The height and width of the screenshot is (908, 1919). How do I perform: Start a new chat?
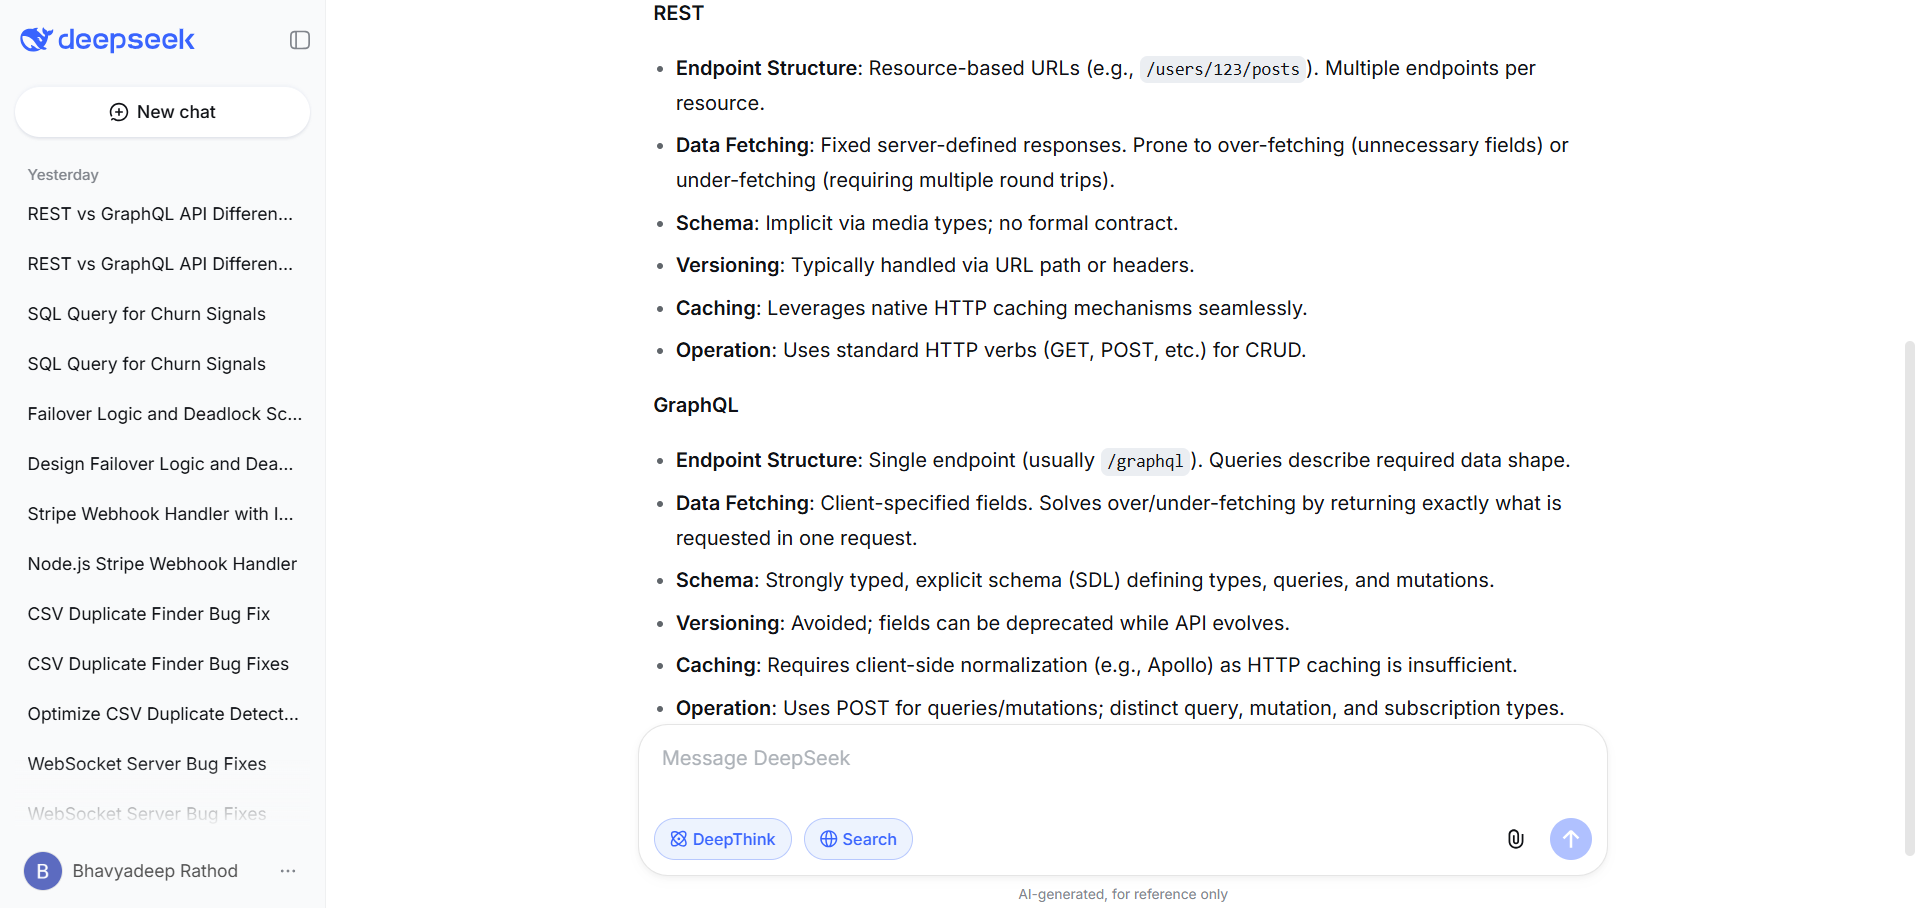(162, 111)
